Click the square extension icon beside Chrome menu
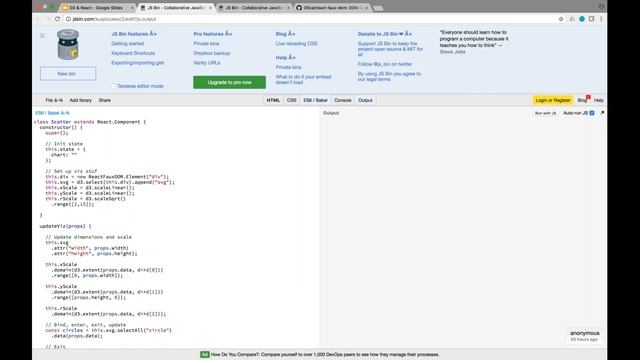 591,19
